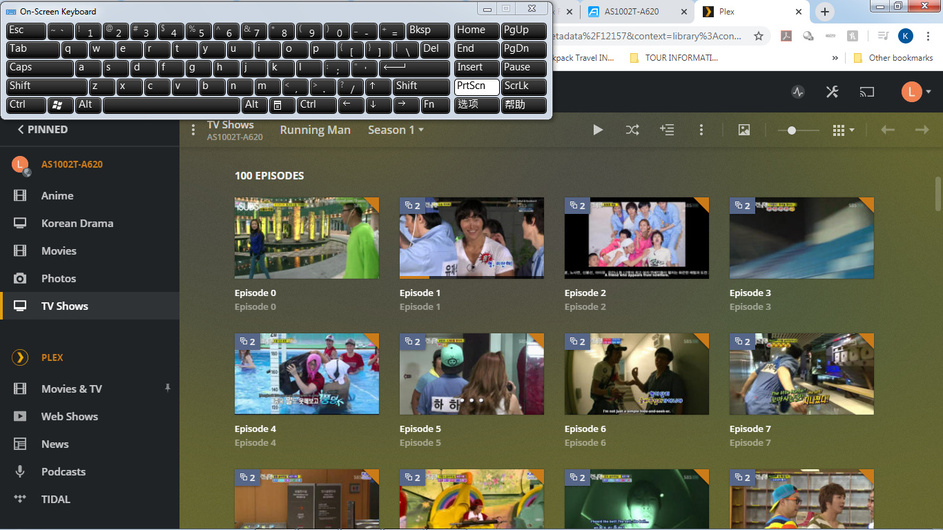The width and height of the screenshot is (943, 530).
Task: Open a new browser tab
Action: [825, 11]
